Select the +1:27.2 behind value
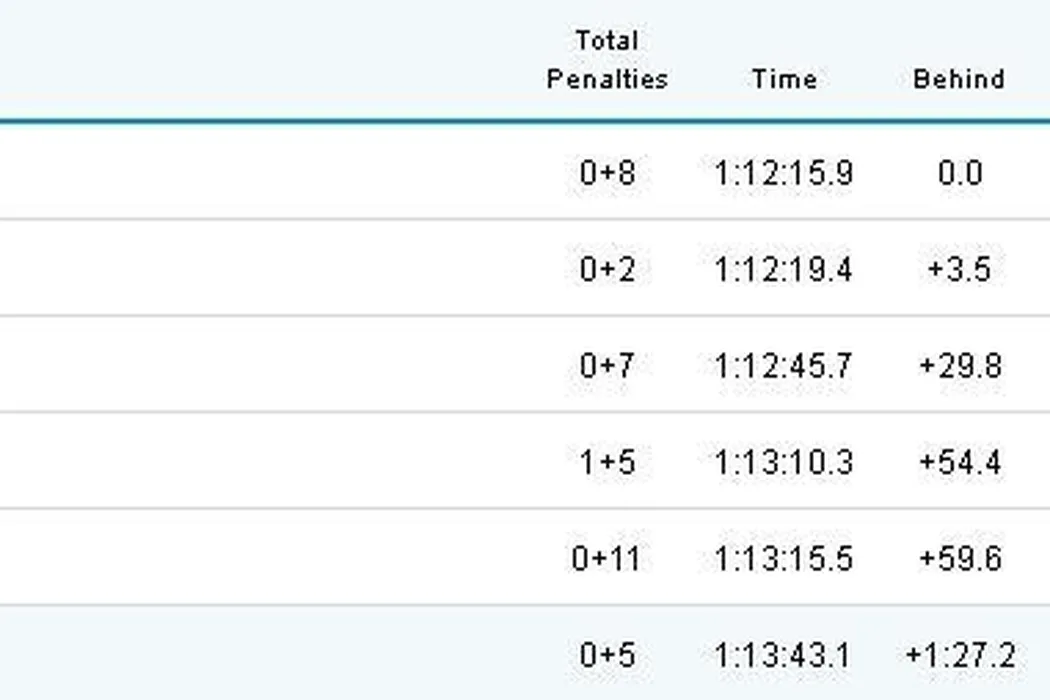The image size is (1050, 700). point(959,655)
